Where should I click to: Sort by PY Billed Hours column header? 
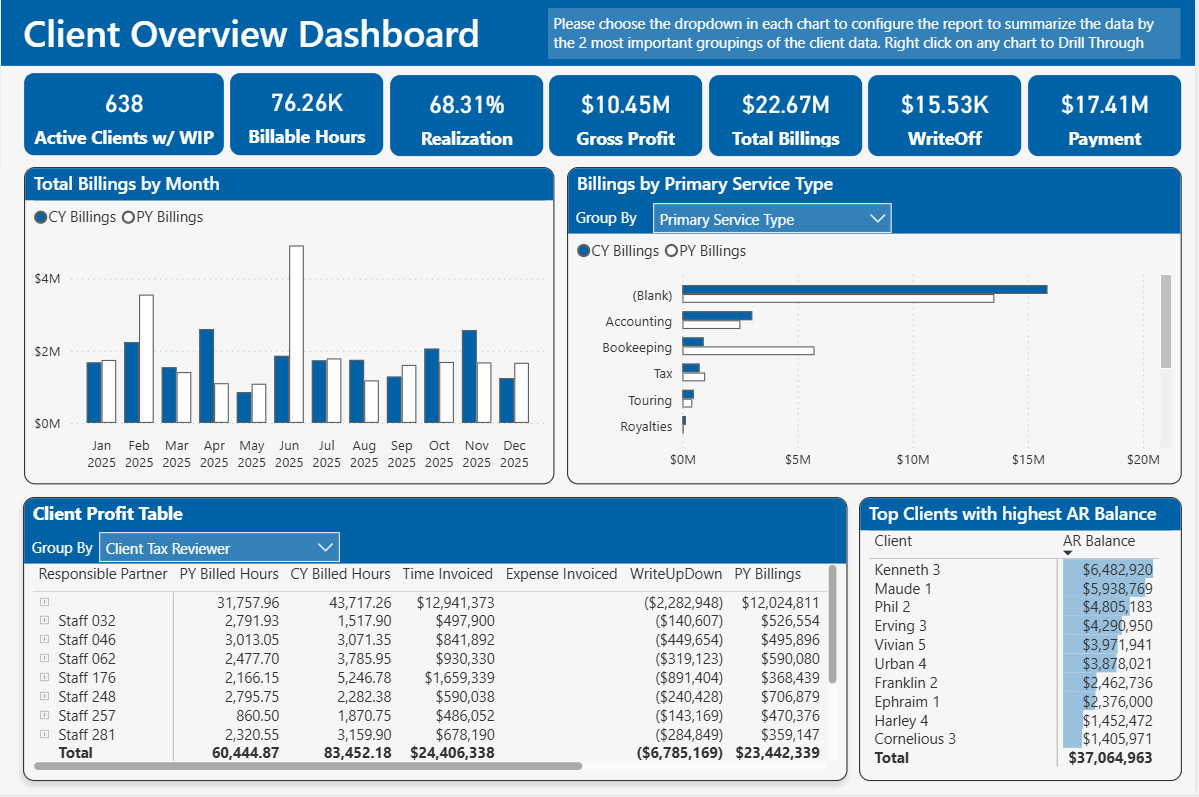click(229, 574)
